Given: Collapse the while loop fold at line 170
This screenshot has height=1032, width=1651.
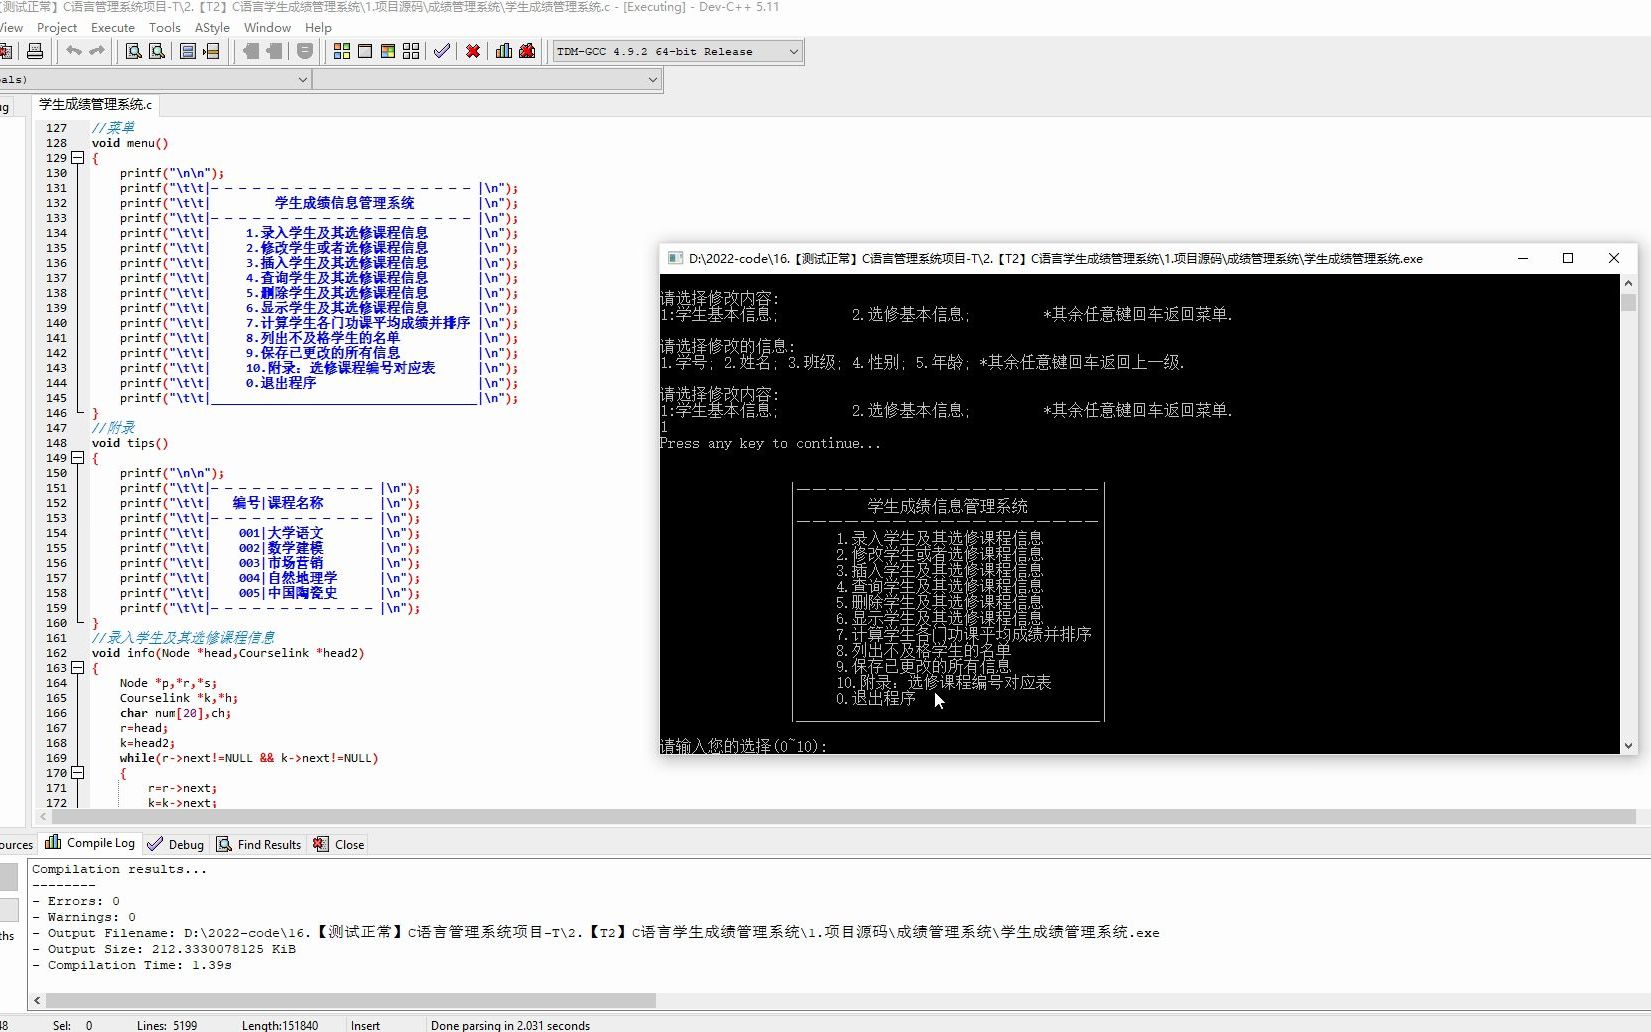Looking at the screenshot, I should (x=77, y=773).
